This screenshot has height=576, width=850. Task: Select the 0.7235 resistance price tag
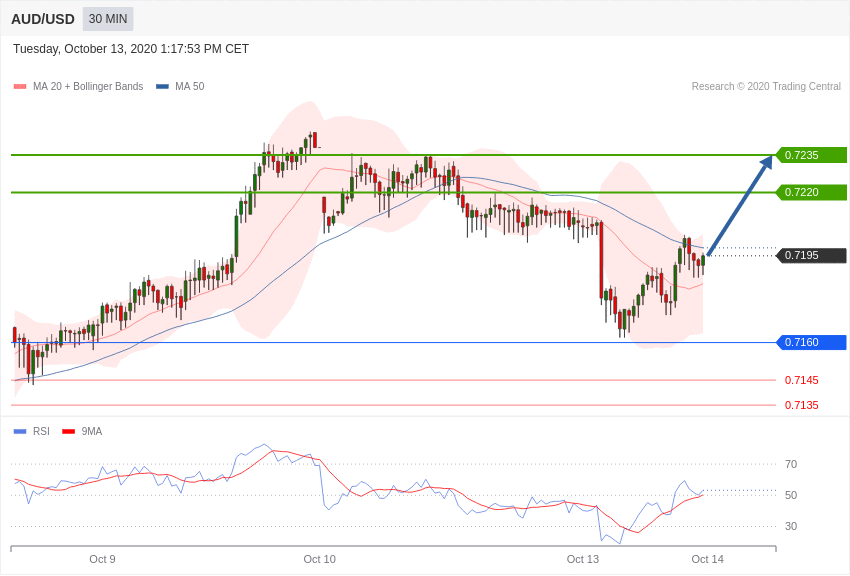point(812,155)
